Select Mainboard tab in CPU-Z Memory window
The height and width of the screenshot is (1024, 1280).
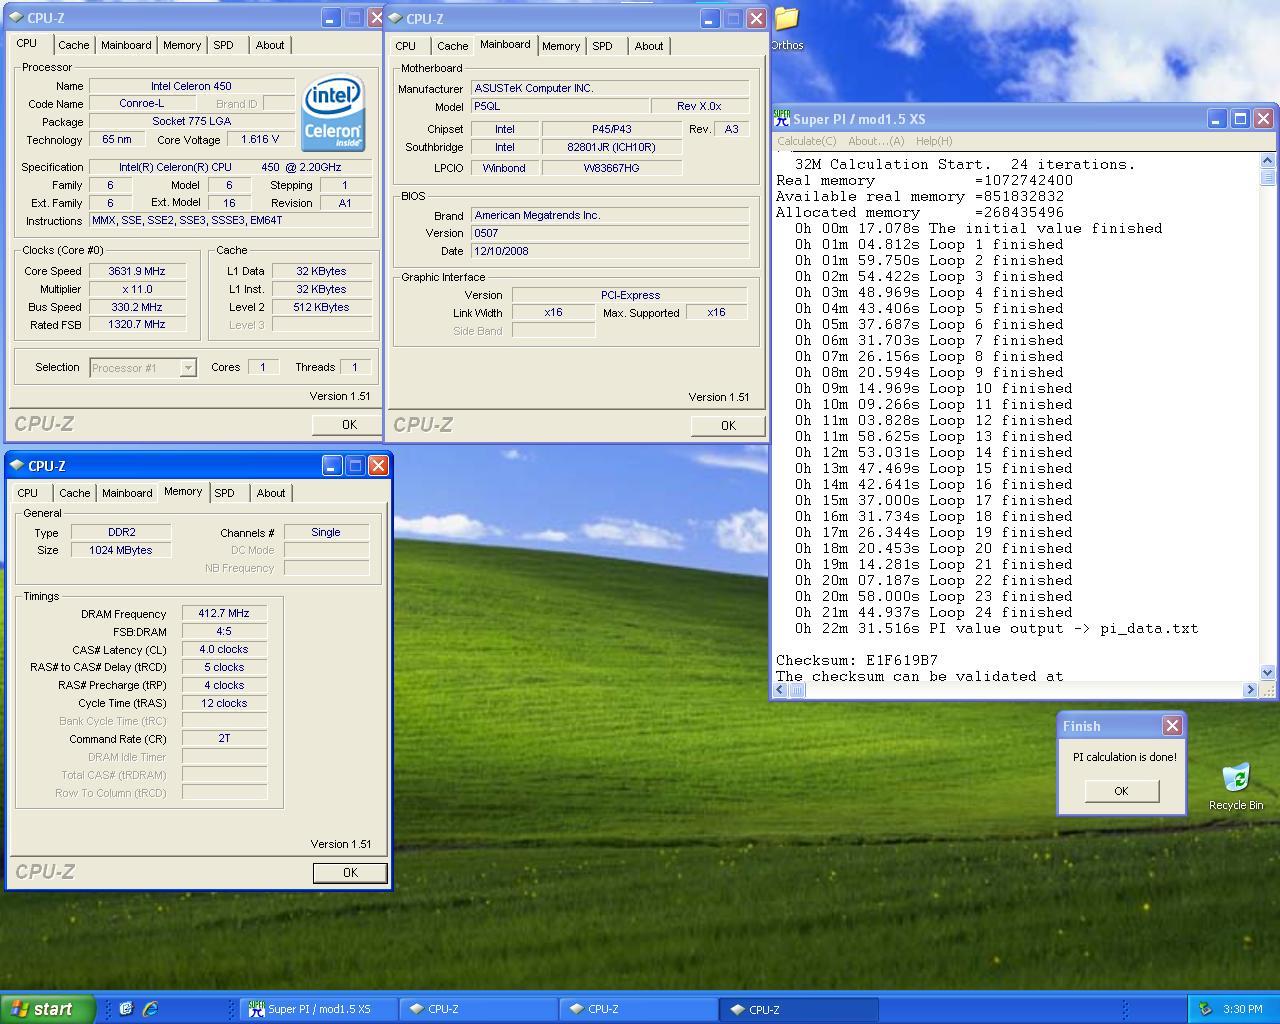(x=127, y=493)
